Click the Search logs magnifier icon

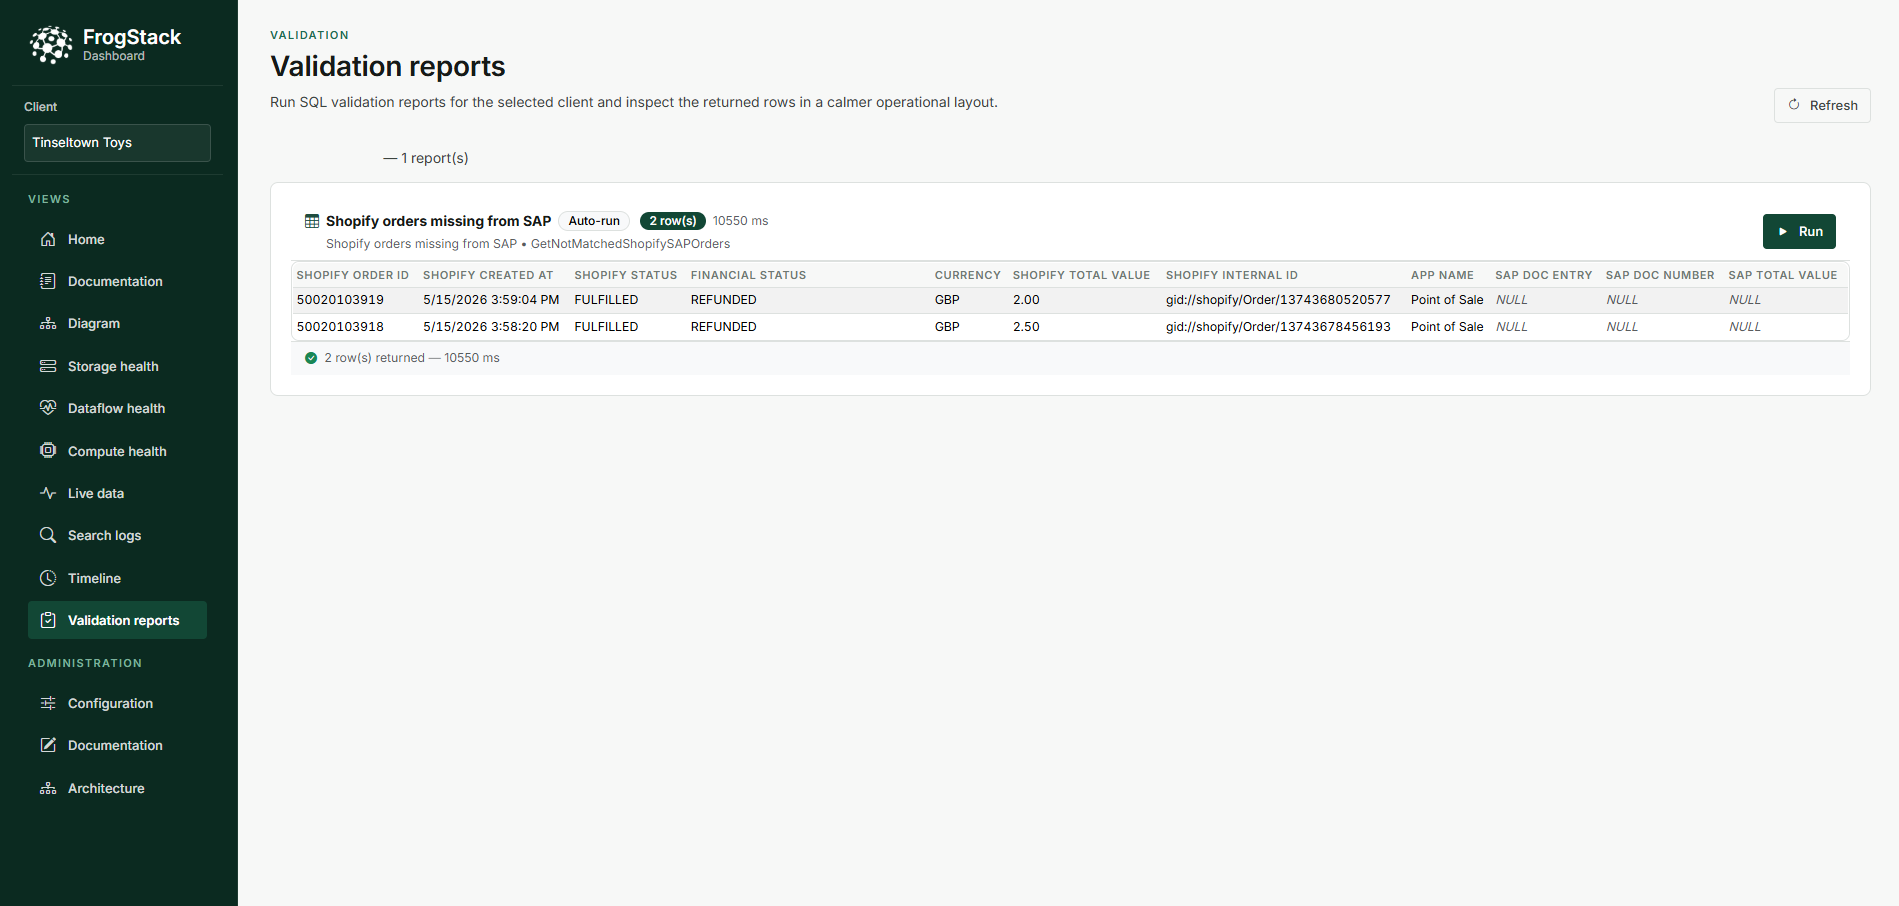[48, 535]
